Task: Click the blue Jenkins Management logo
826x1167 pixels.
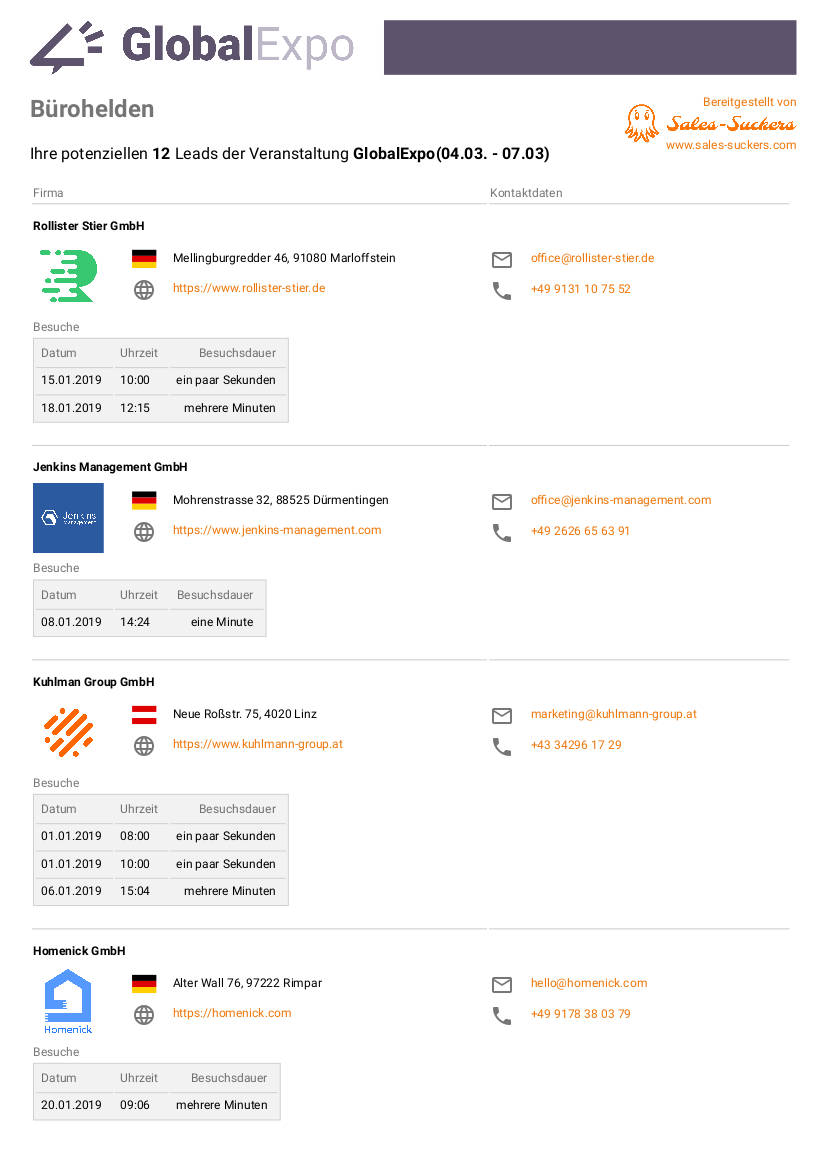Action: pos(68,518)
